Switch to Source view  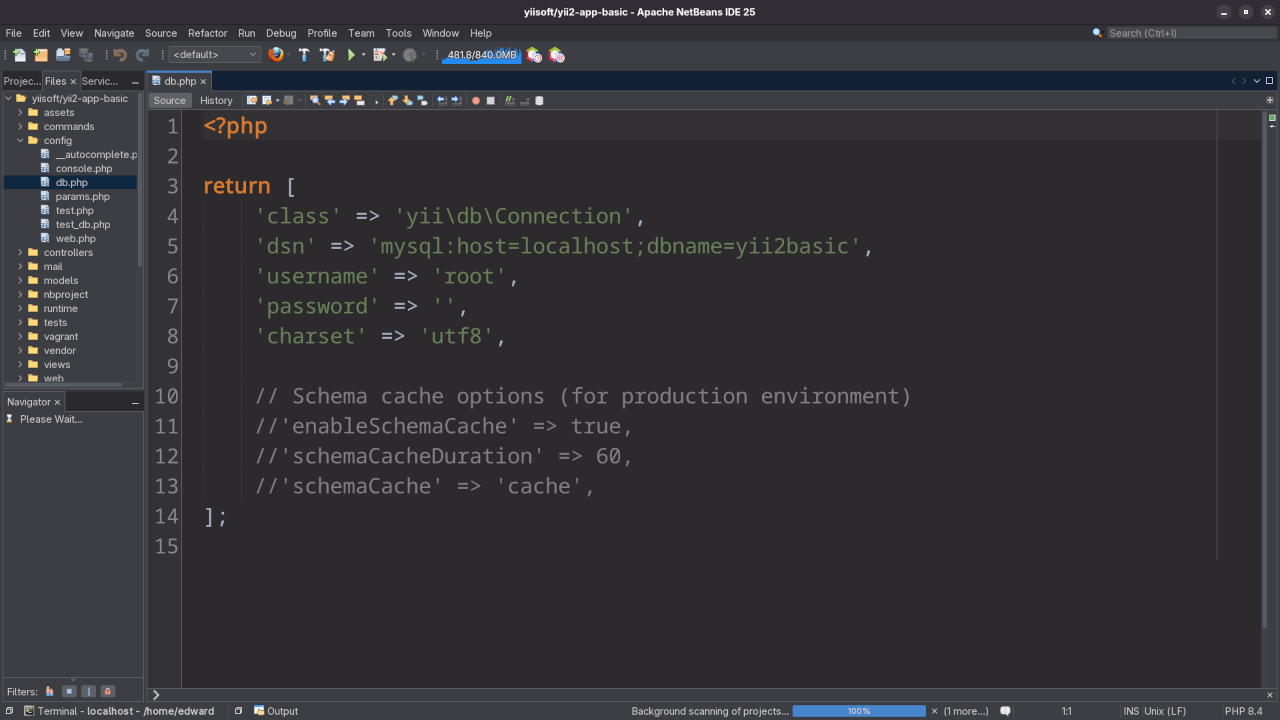click(169, 100)
